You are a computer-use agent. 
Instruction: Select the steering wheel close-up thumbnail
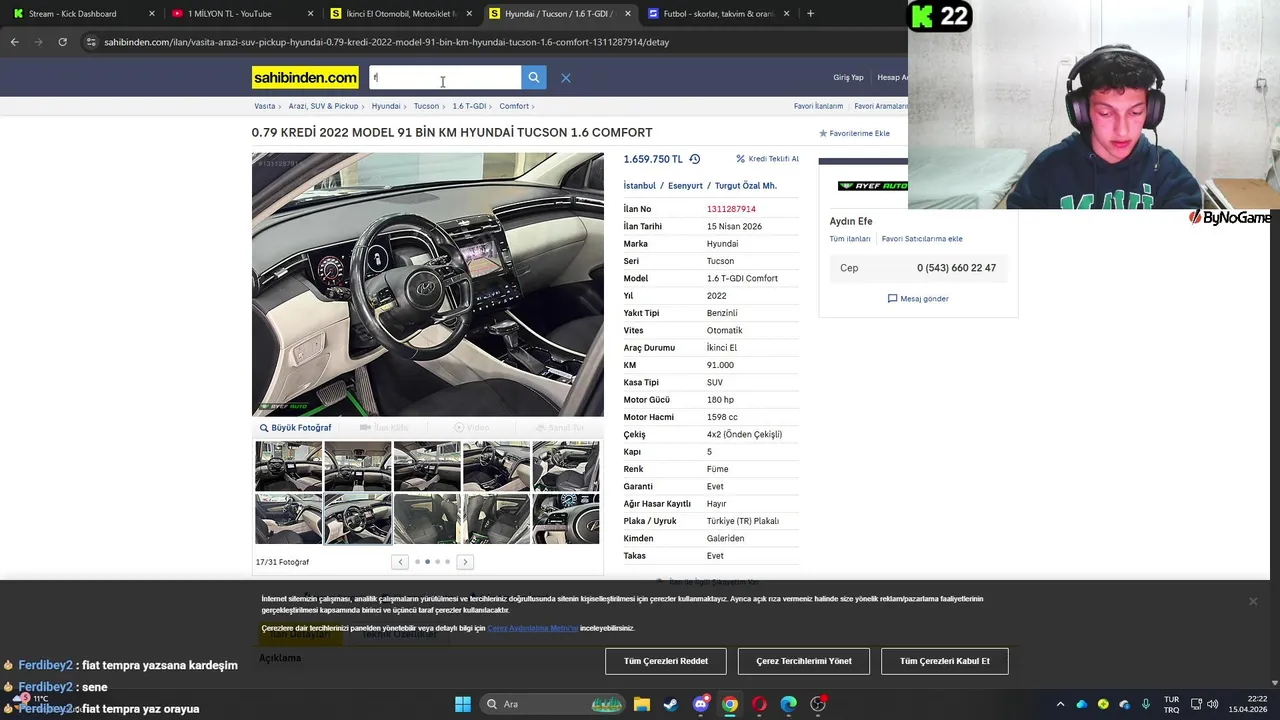[x=566, y=518]
